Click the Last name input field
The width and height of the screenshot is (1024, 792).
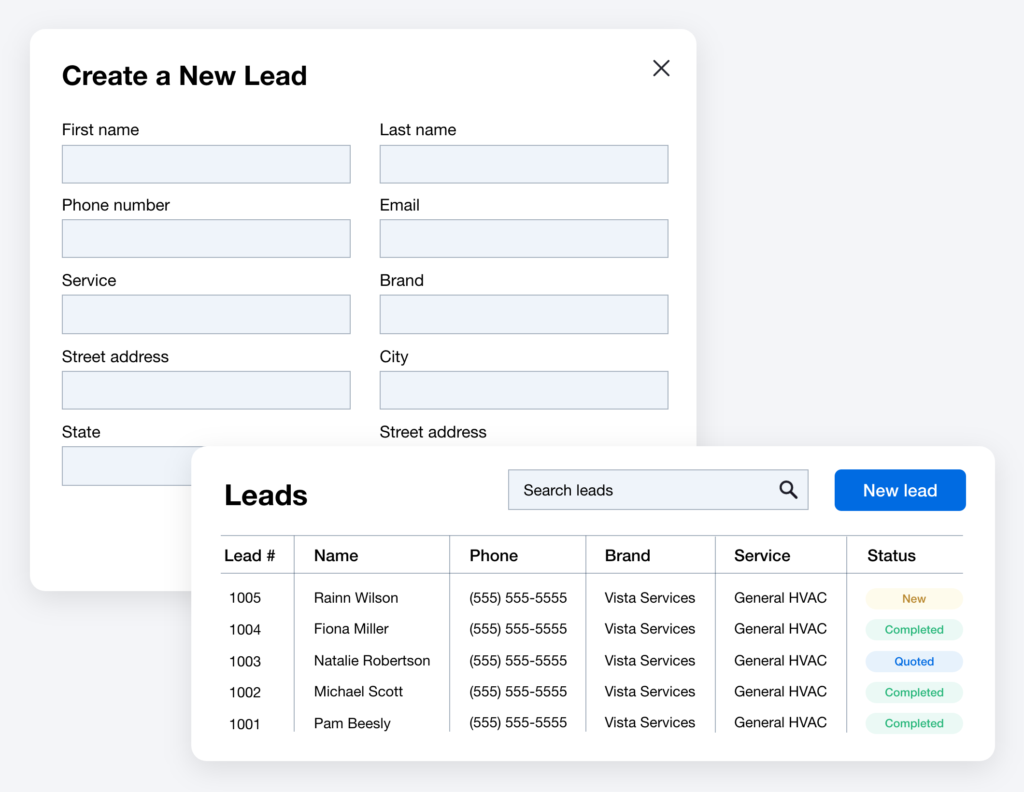tap(524, 164)
